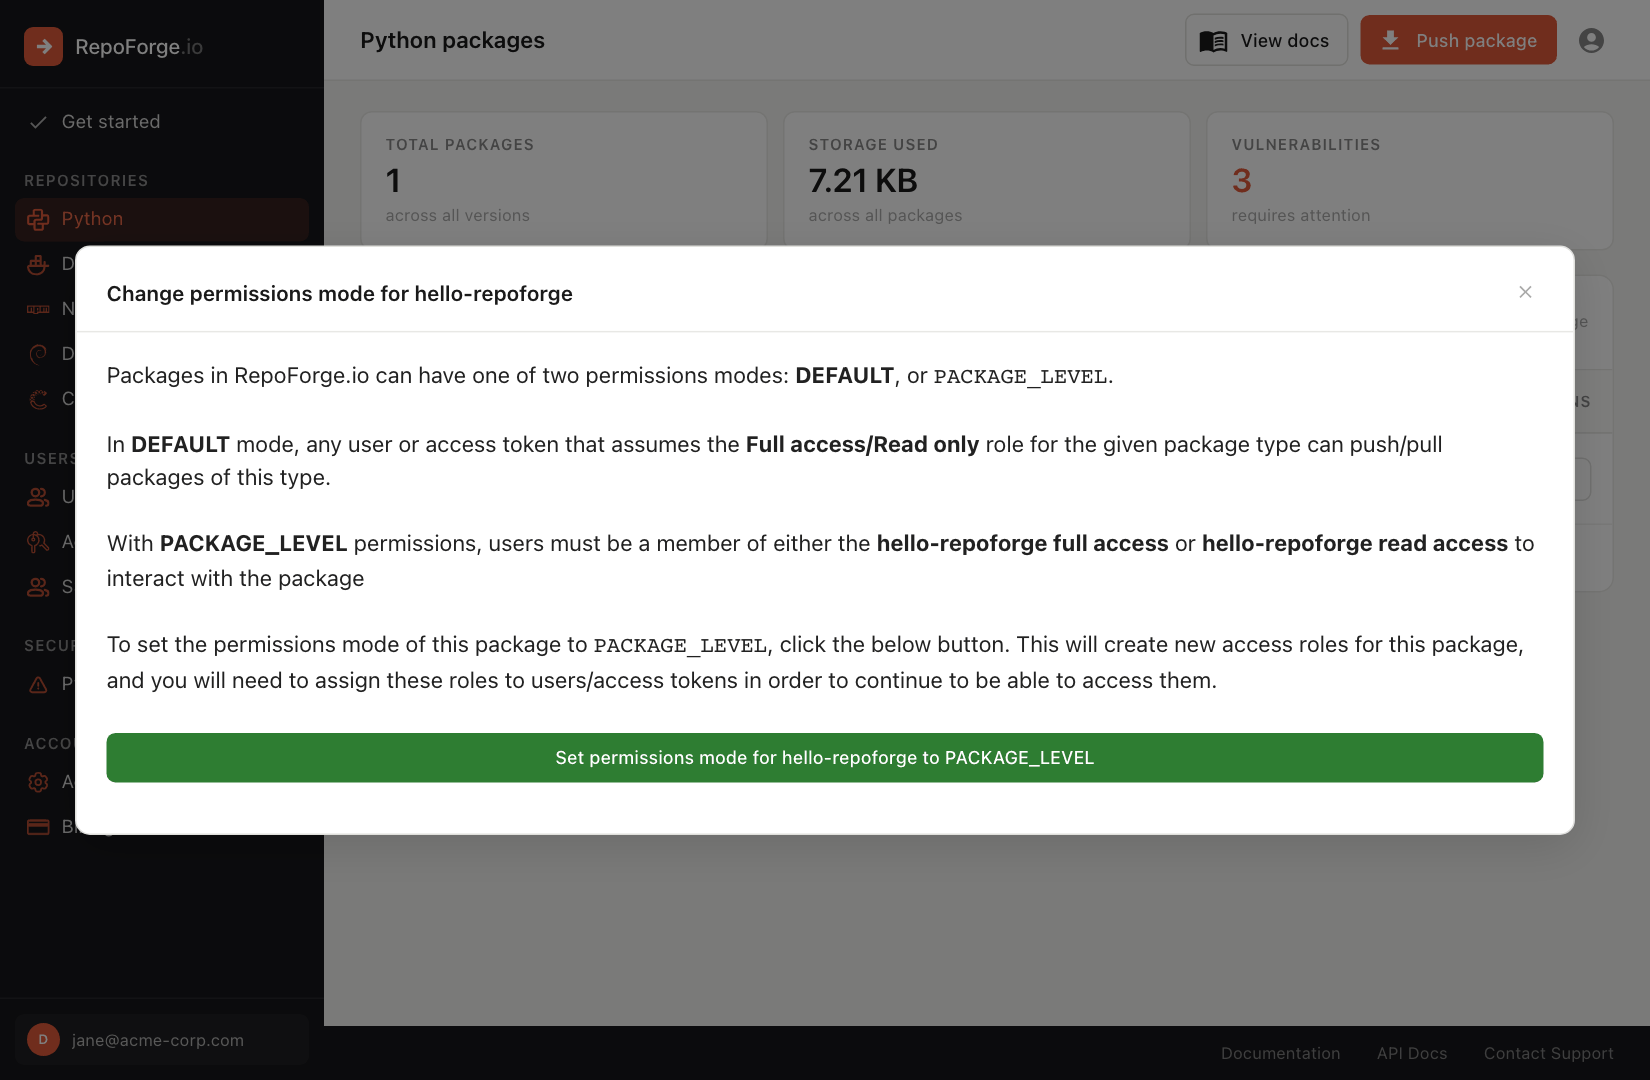Click the Users group sidebar icon
Image resolution: width=1650 pixels, height=1080 pixels.
click(x=38, y=497)
